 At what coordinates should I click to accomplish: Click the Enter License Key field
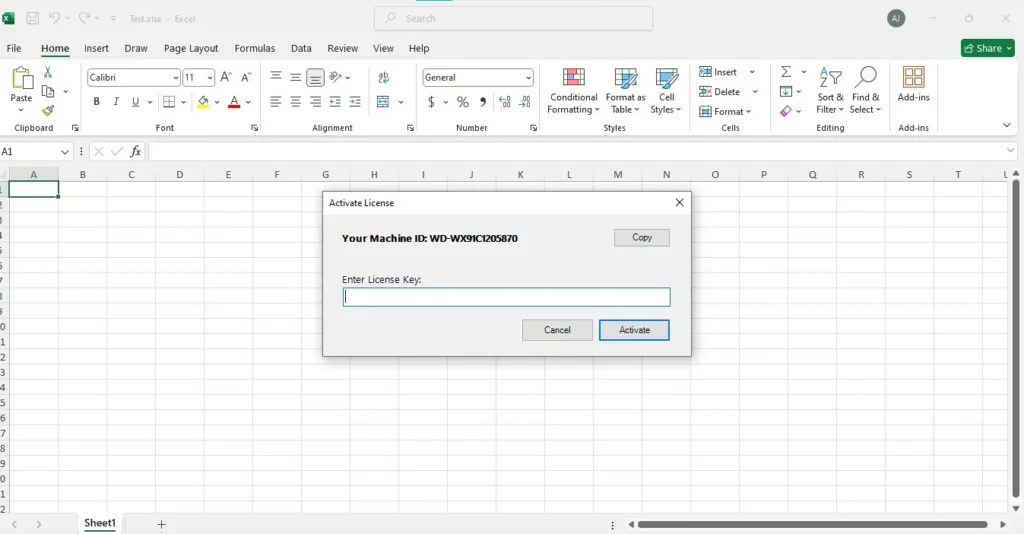506,297
